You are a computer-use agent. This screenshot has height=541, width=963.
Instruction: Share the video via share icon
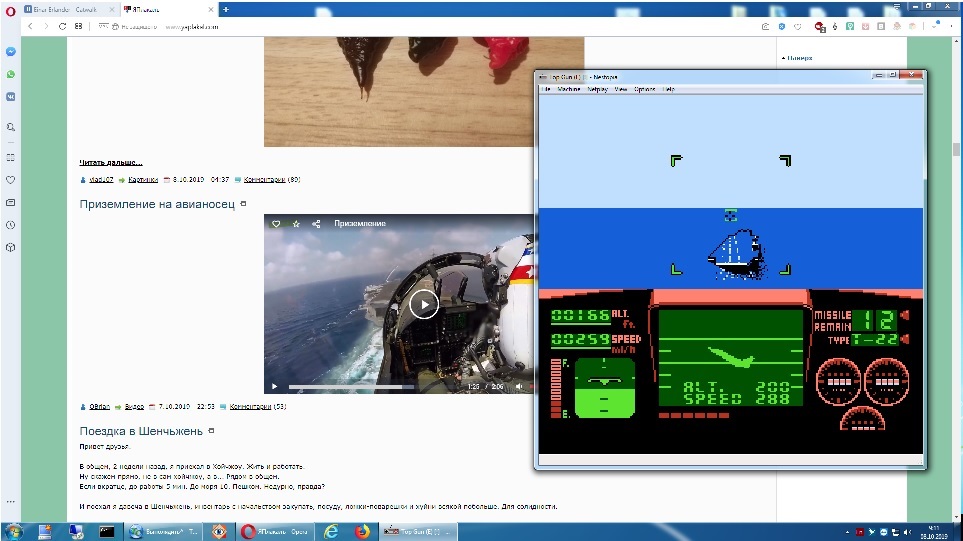(316, 224)
